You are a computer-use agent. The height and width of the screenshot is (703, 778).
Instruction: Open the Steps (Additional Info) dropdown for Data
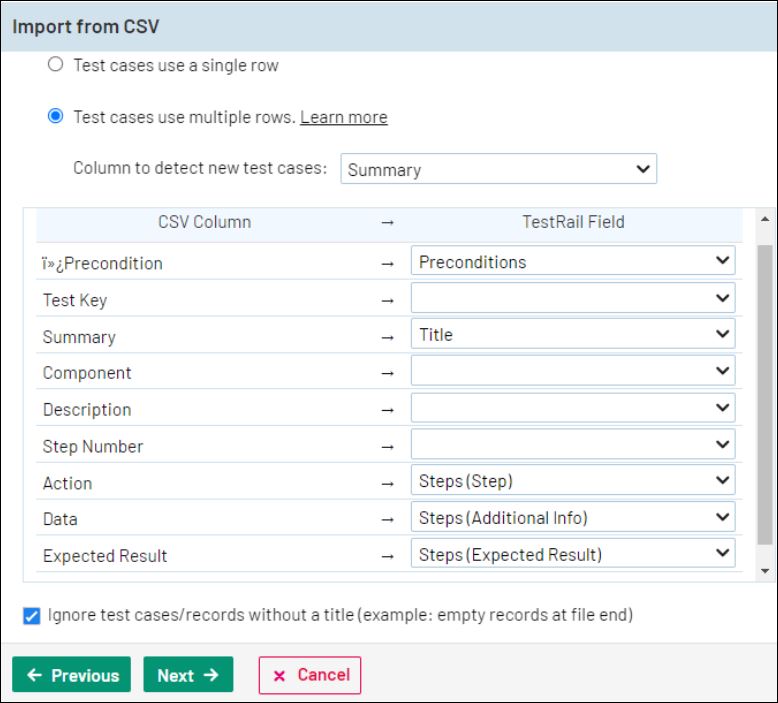pyautogui.click(x=572, y=518)
